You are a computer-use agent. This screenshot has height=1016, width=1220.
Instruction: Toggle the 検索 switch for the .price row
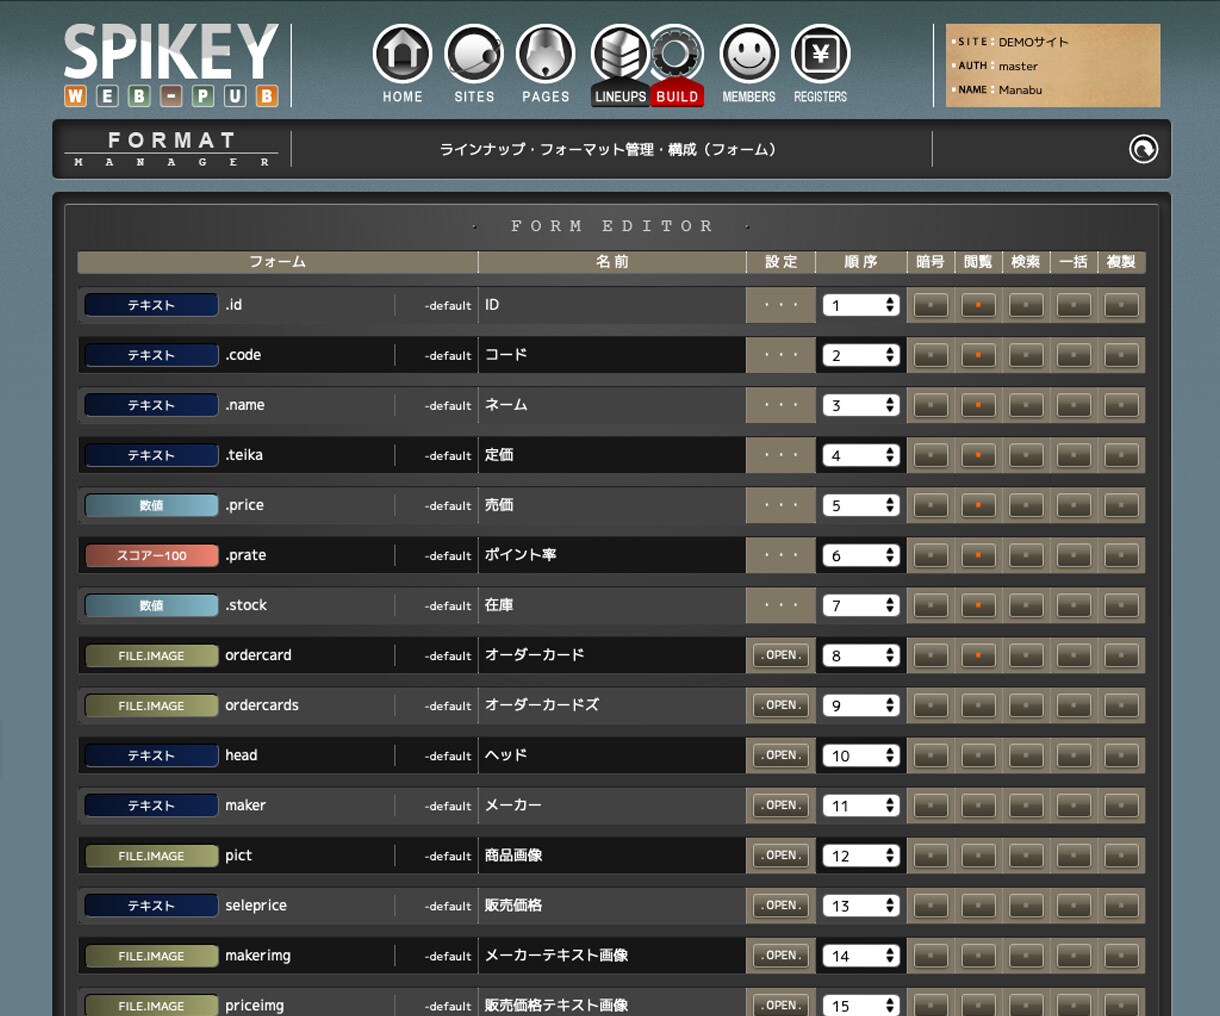point(1026,505)
